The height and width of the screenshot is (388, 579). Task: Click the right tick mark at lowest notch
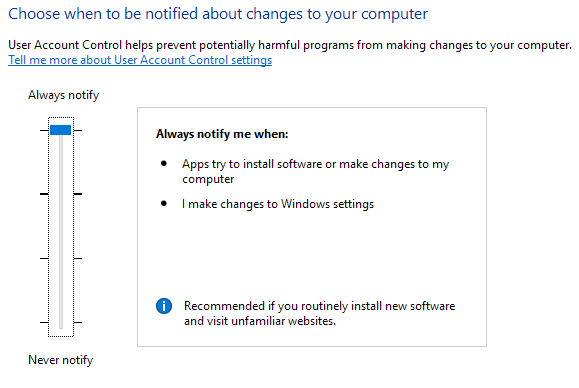[78, 323]
